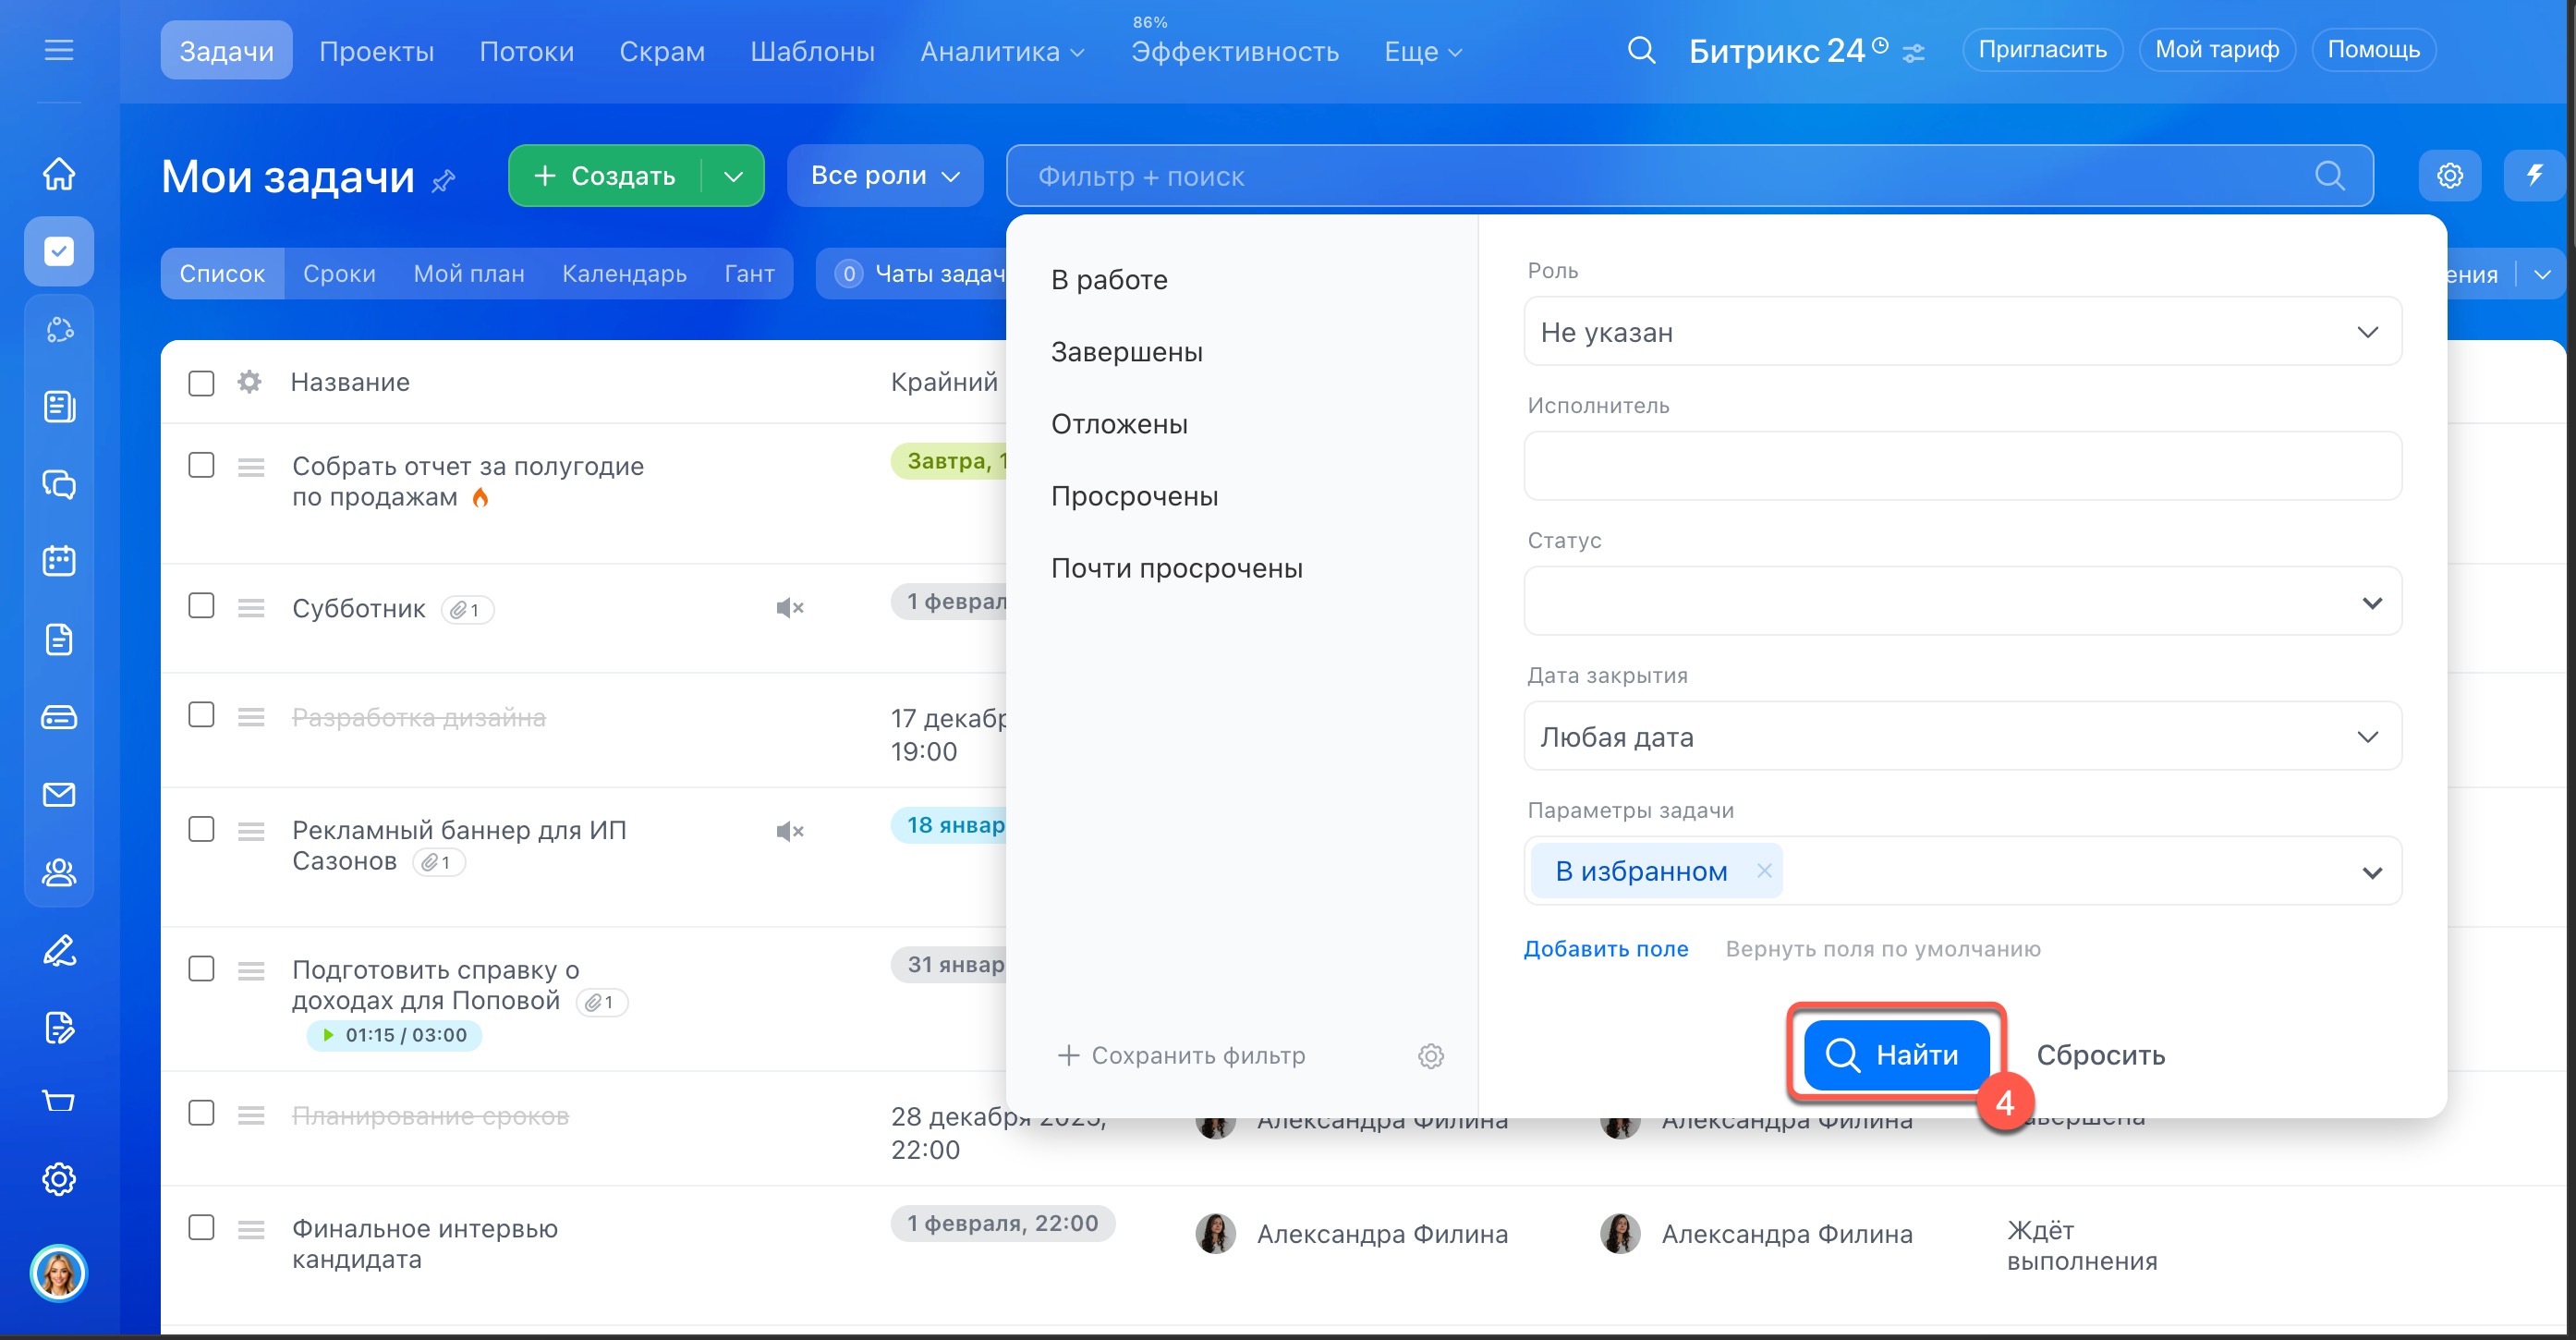Open the home icon in sidebar
This screenshot has width=2576, height=1340.
coord(59,174)
